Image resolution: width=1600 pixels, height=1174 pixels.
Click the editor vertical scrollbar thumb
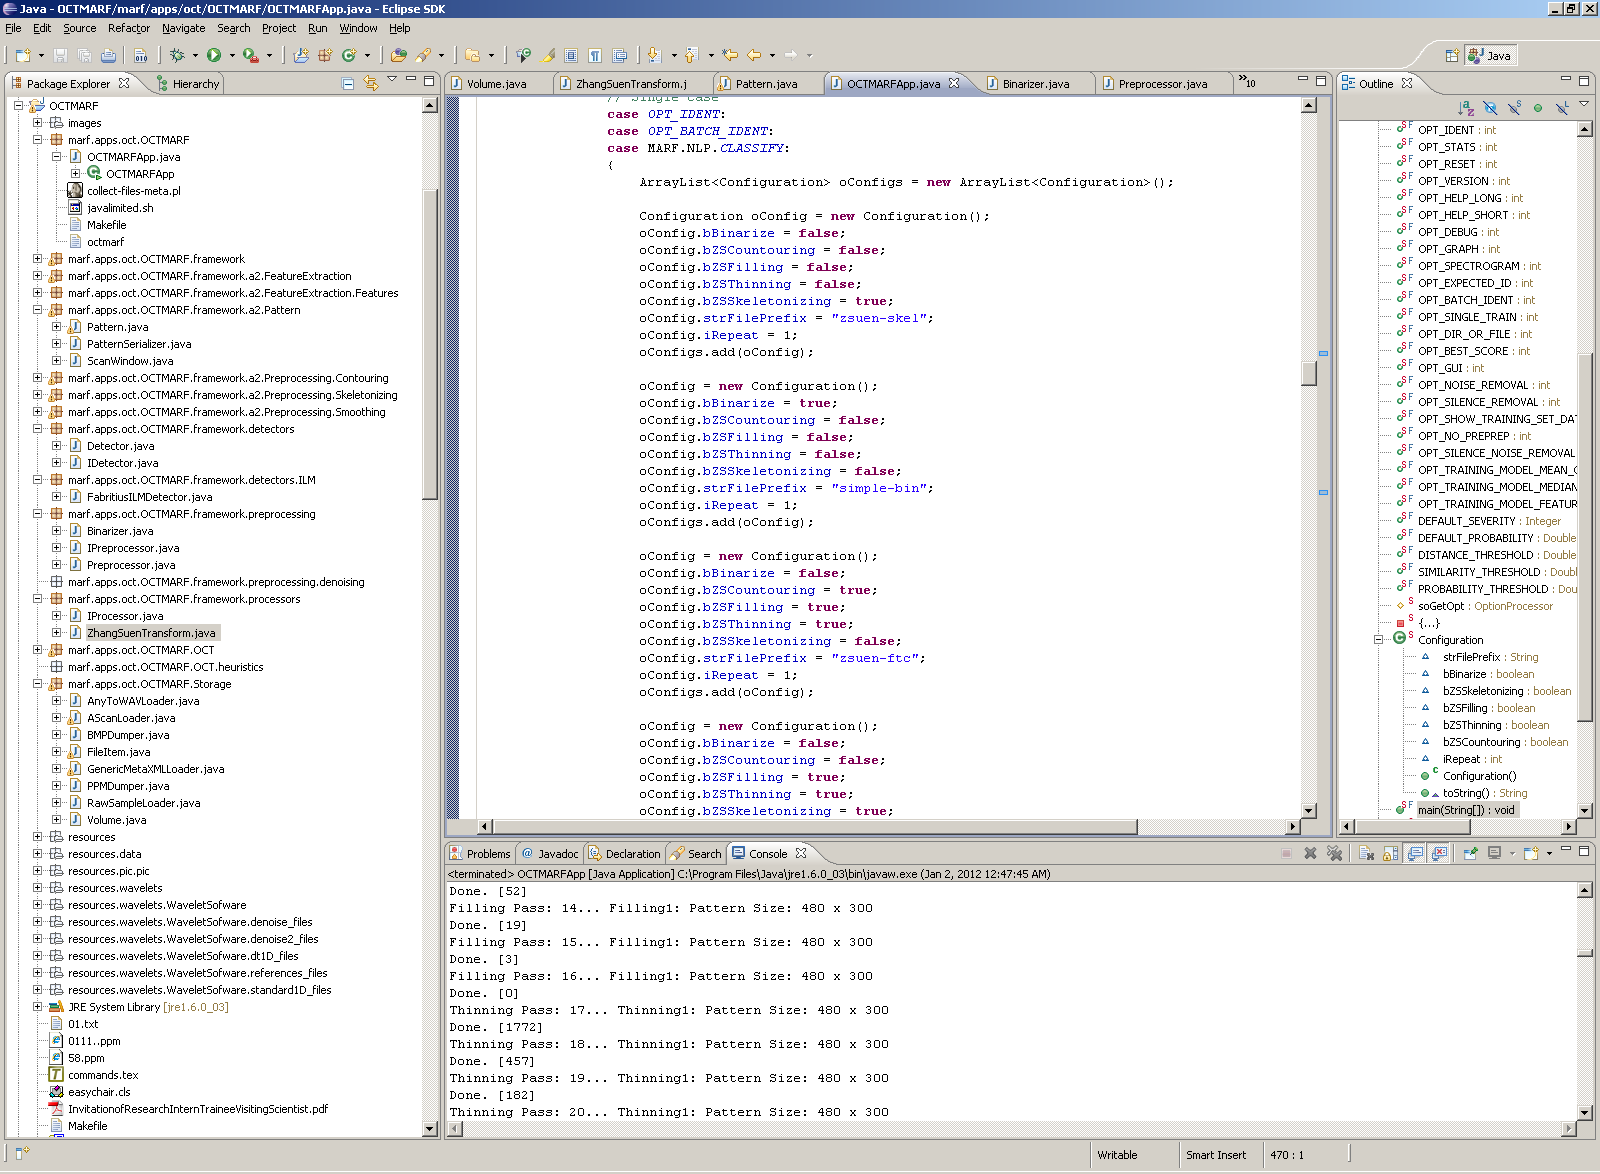(1309, 373)
